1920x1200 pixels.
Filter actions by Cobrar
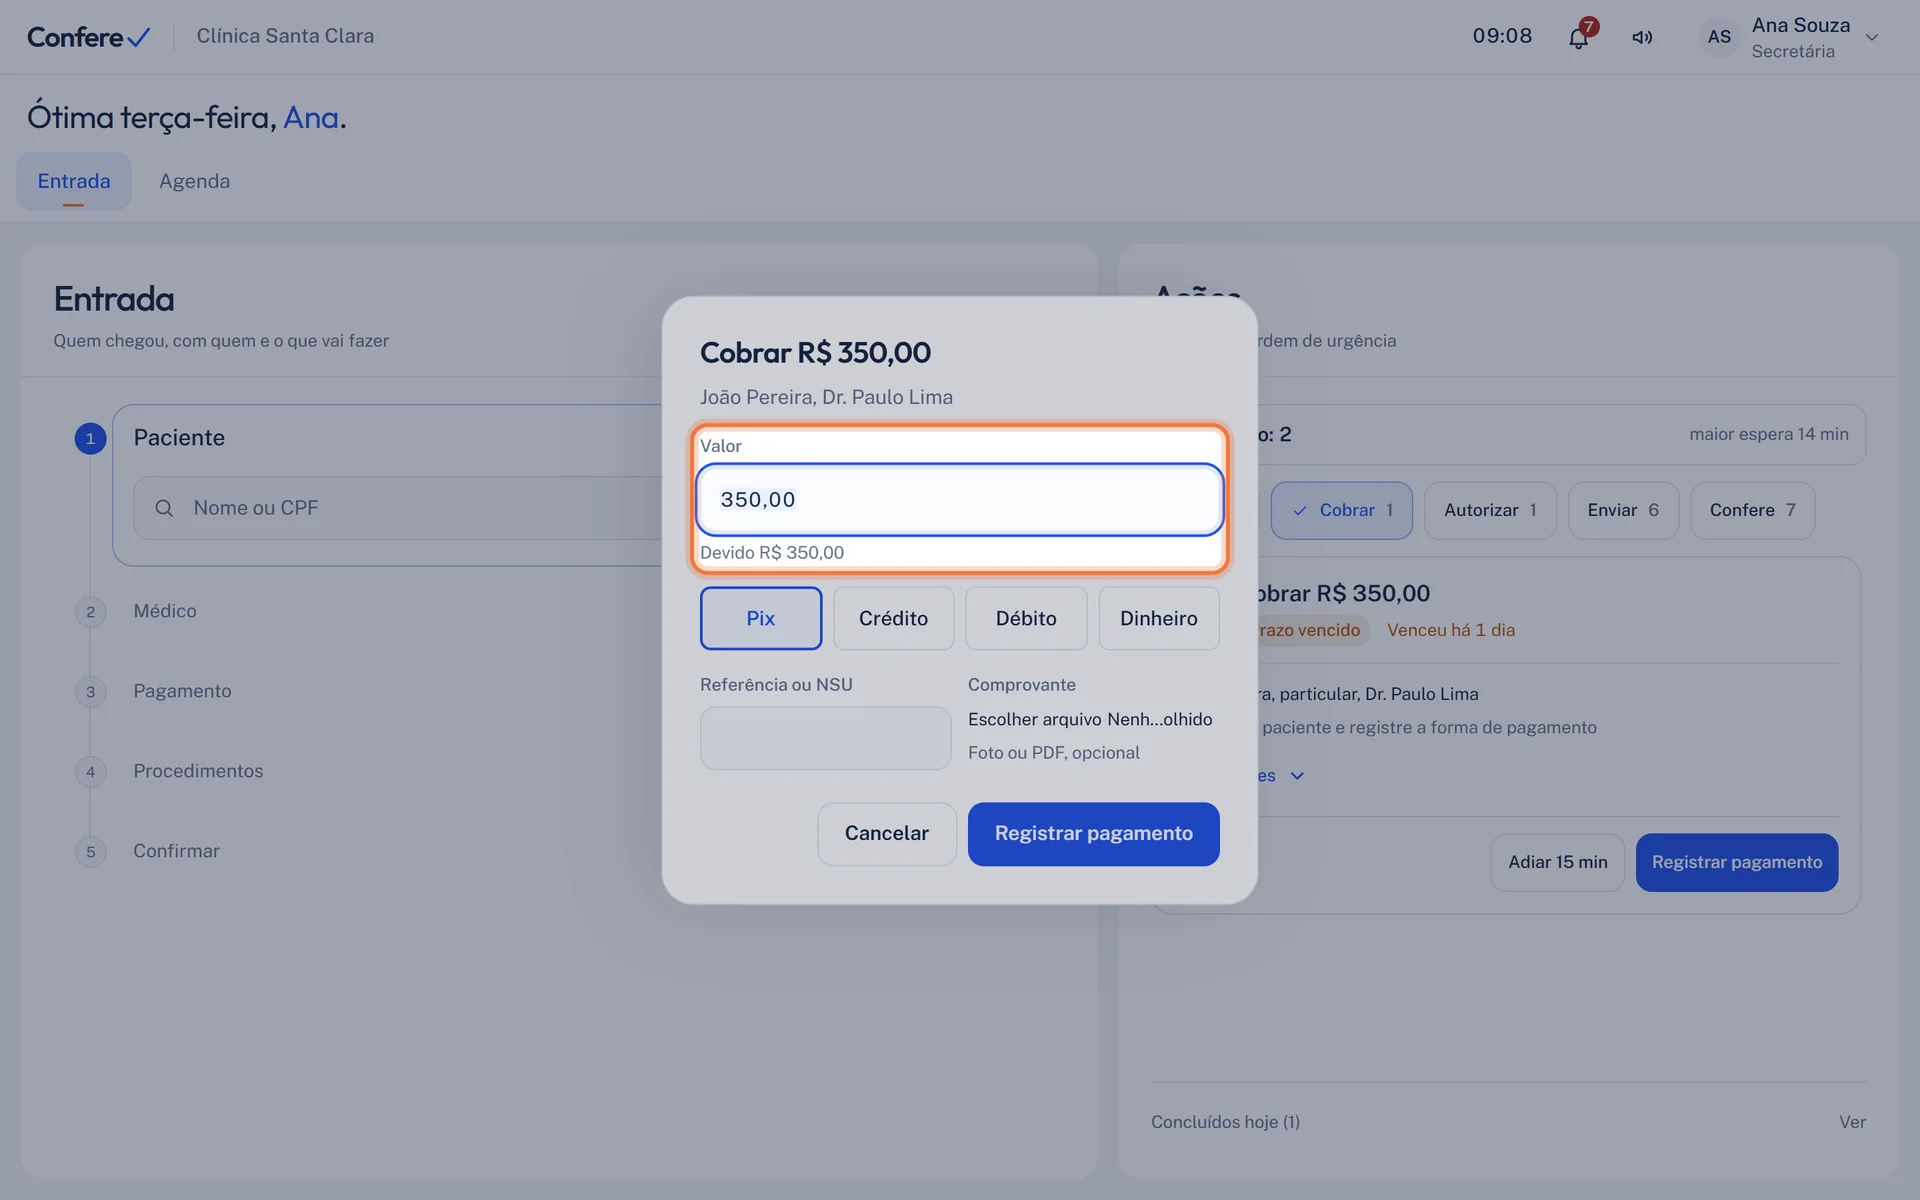point(1341,510)
